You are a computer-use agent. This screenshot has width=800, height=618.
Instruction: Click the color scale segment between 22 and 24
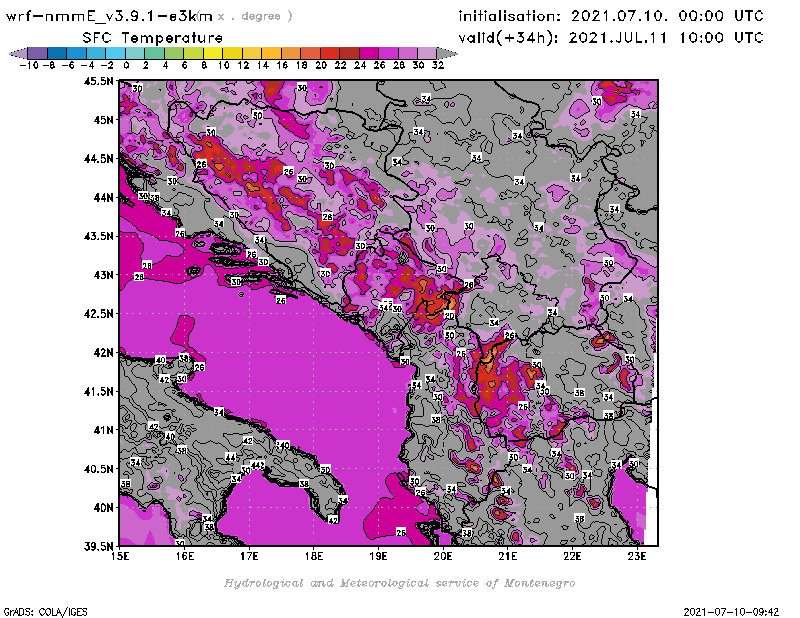tap(349, 53)
